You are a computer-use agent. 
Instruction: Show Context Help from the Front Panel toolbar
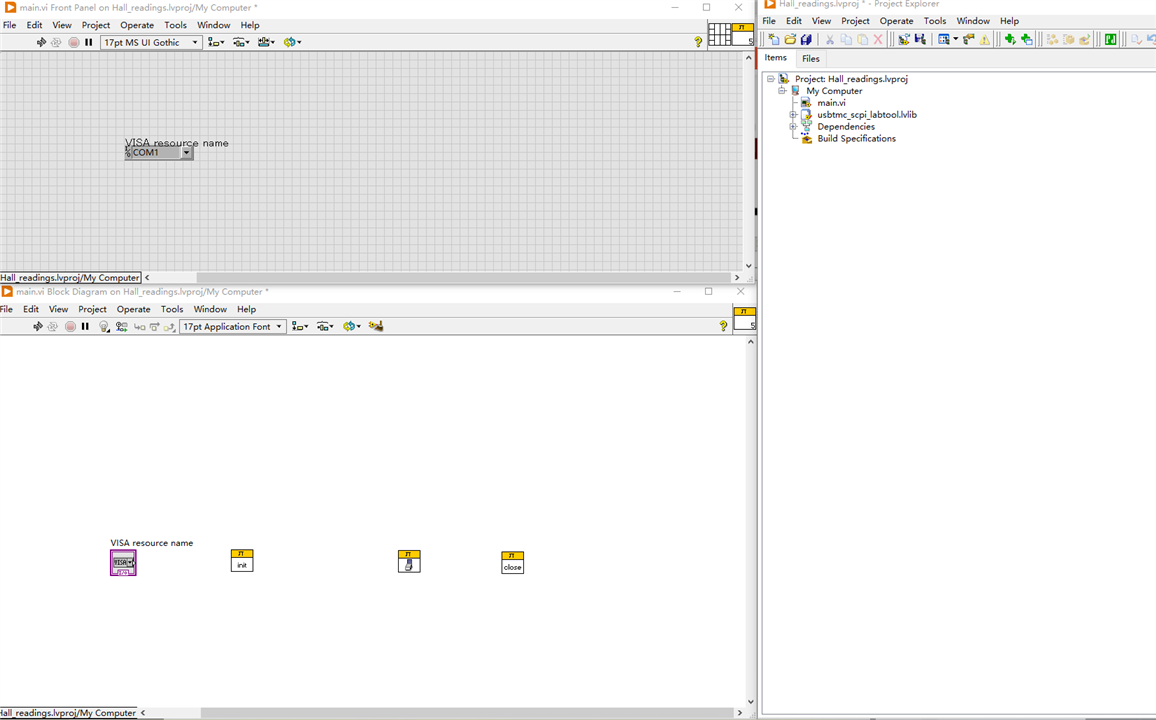698,42
